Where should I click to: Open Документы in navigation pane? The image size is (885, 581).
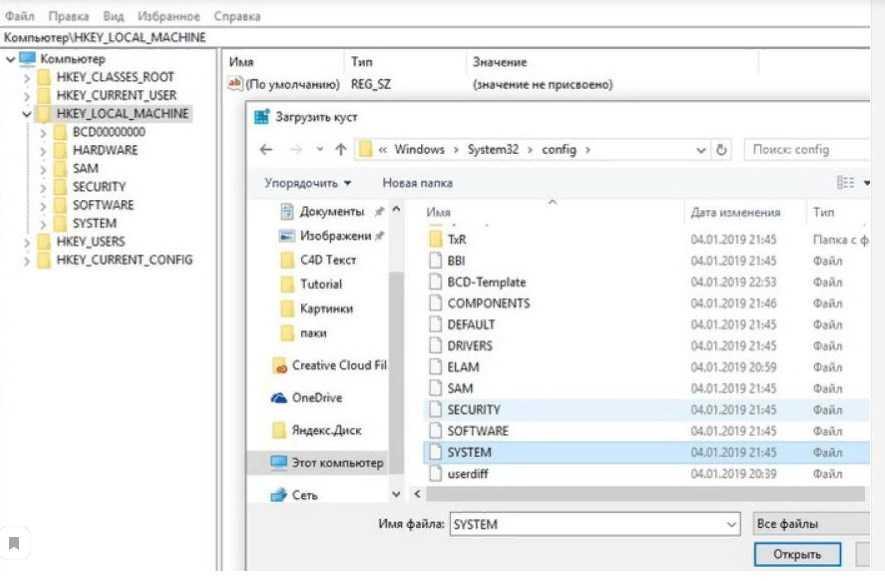click(332, 212)
